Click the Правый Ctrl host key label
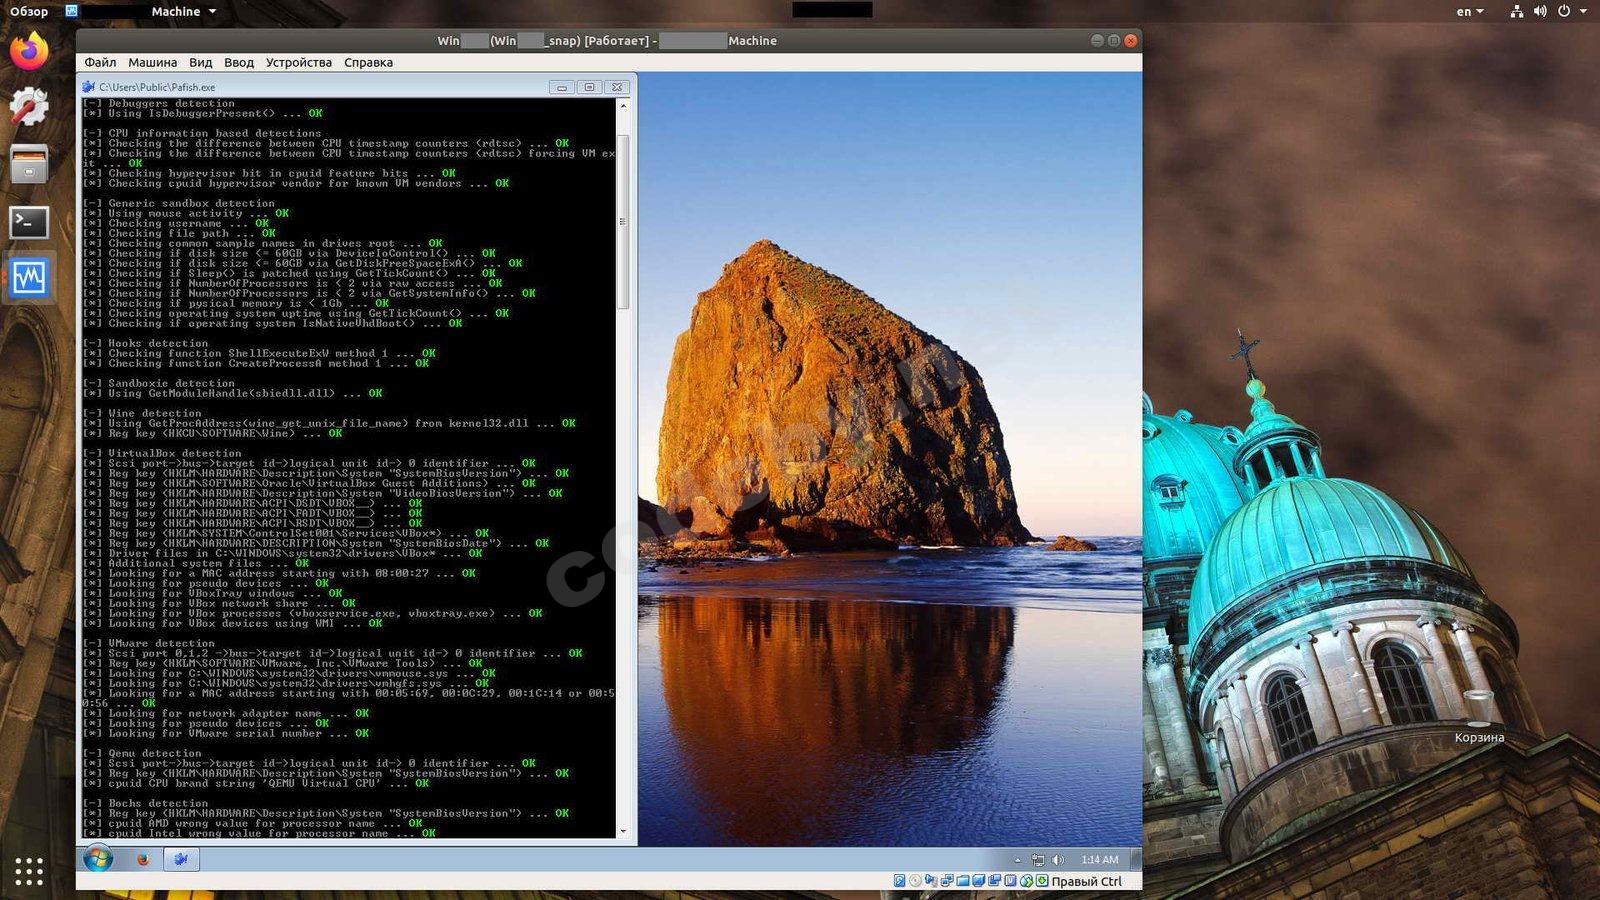Screen dimensions: 1600x900 [x=1087, y=882]
